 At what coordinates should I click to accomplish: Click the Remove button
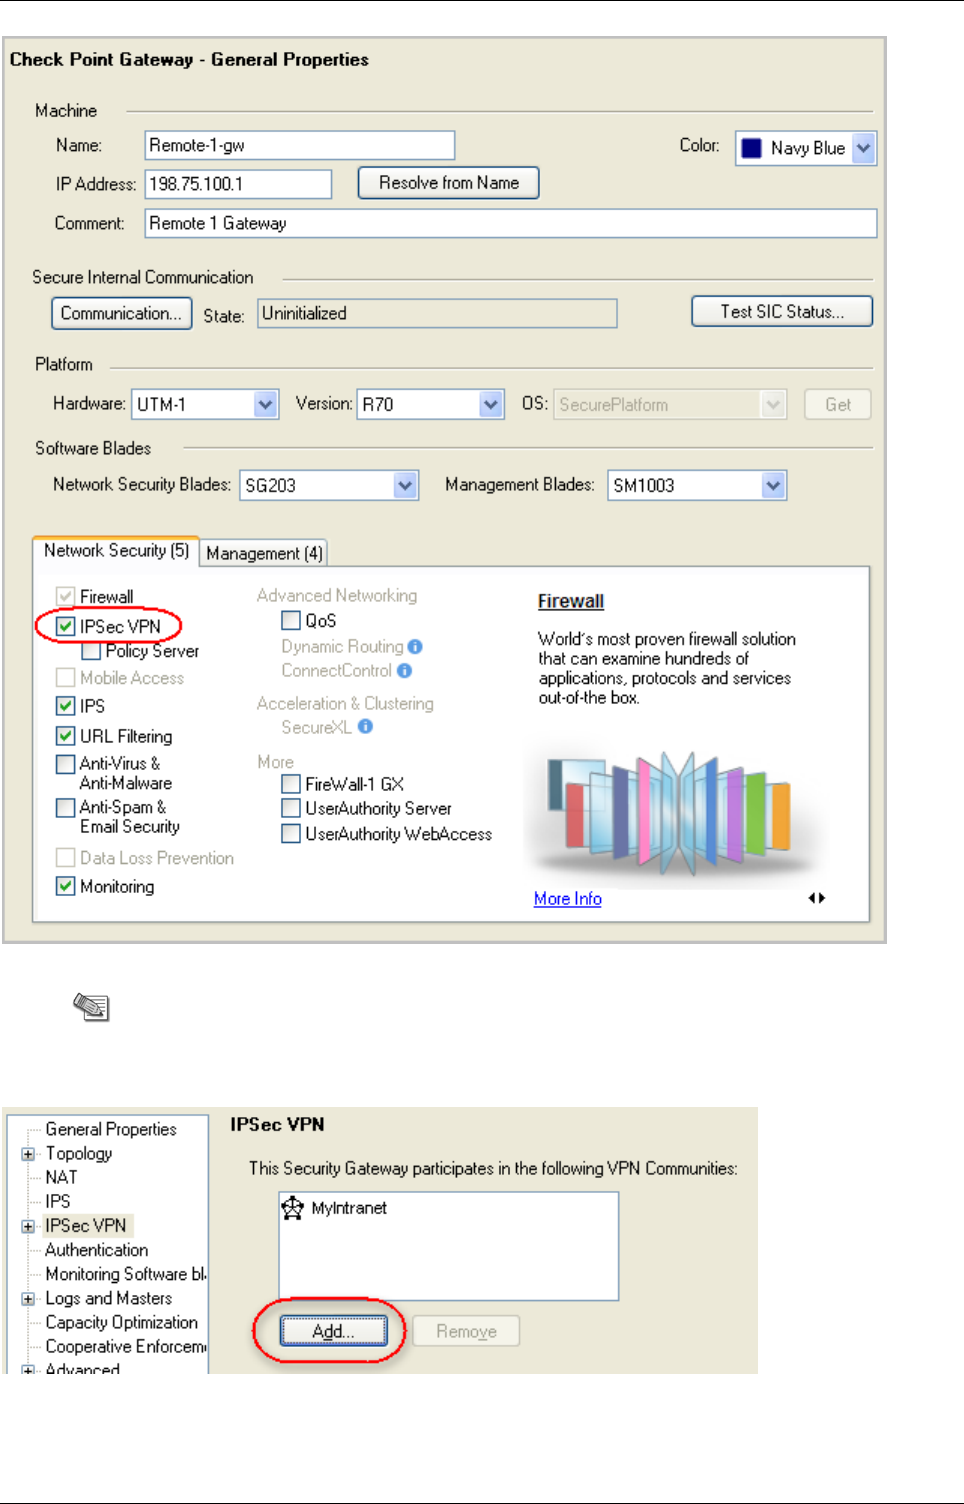[466, 1331]
